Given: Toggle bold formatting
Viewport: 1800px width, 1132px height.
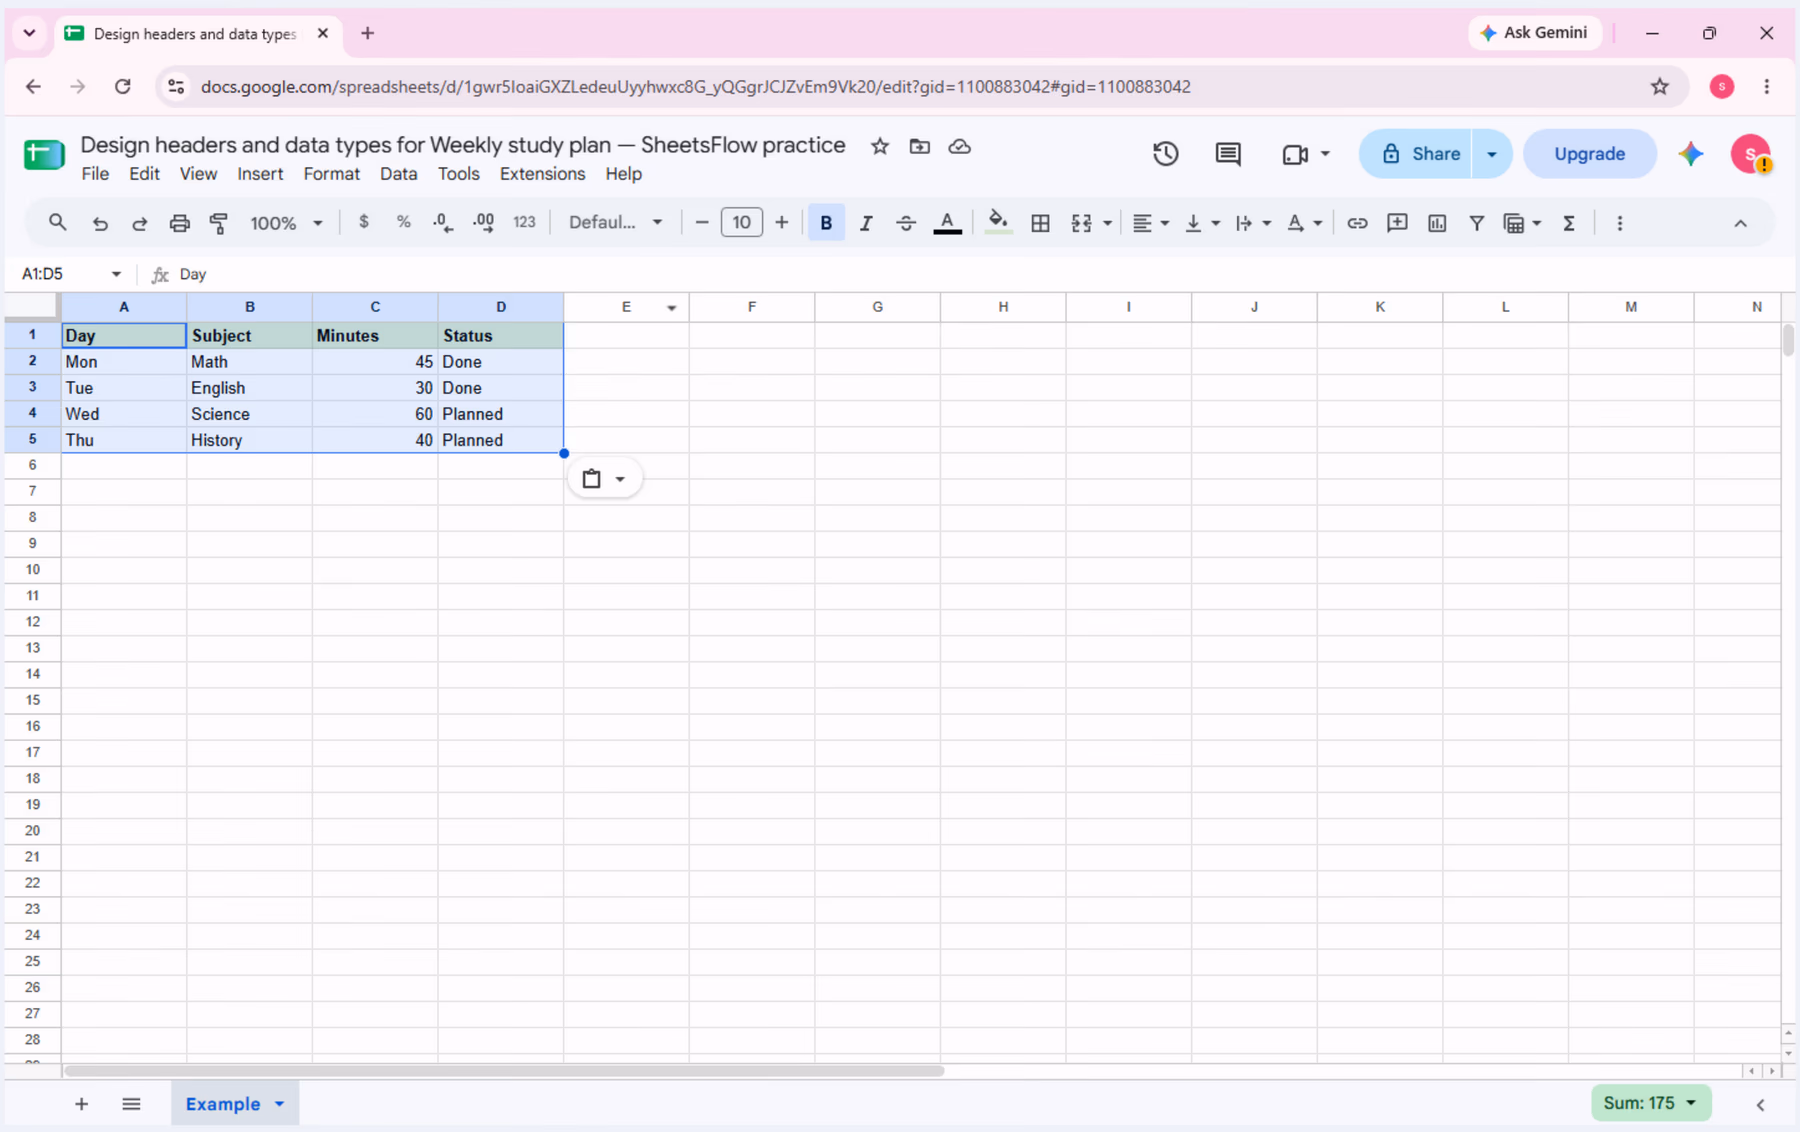Looking at the screenshot, I should (x=826, y=223).
